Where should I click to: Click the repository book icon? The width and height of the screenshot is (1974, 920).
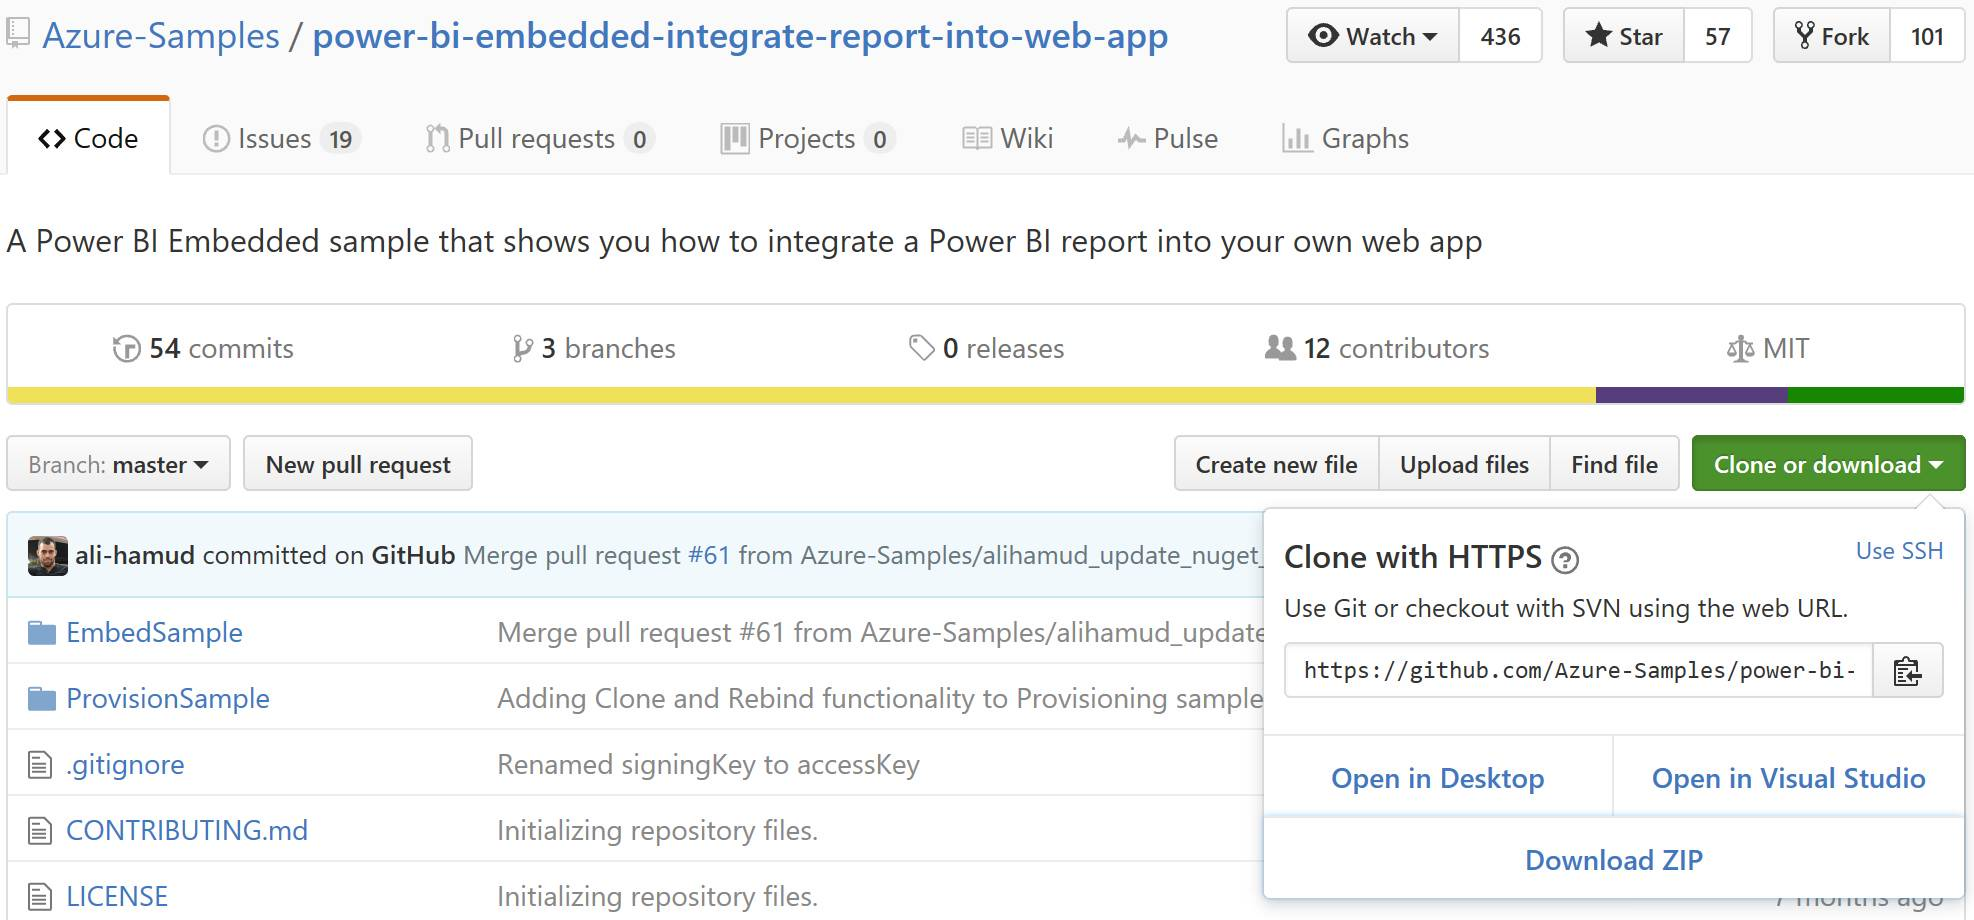(x=17, y=34)
